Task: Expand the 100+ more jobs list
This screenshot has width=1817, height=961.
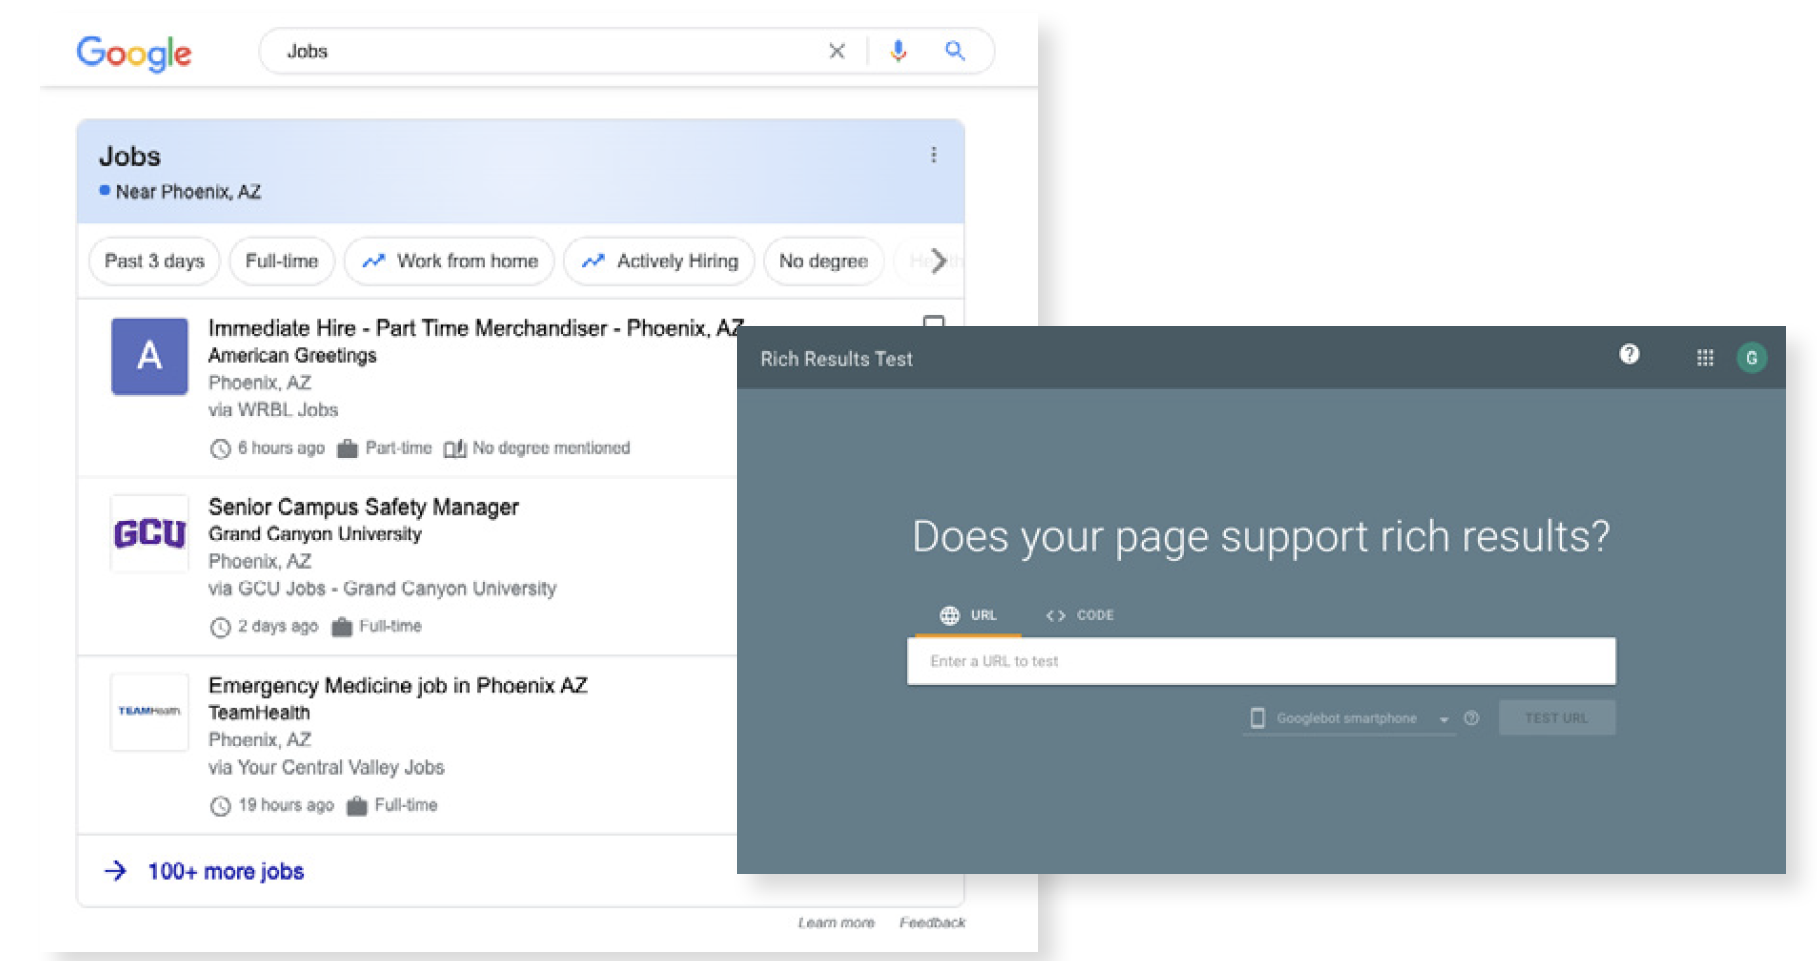Action: [225, 871]
